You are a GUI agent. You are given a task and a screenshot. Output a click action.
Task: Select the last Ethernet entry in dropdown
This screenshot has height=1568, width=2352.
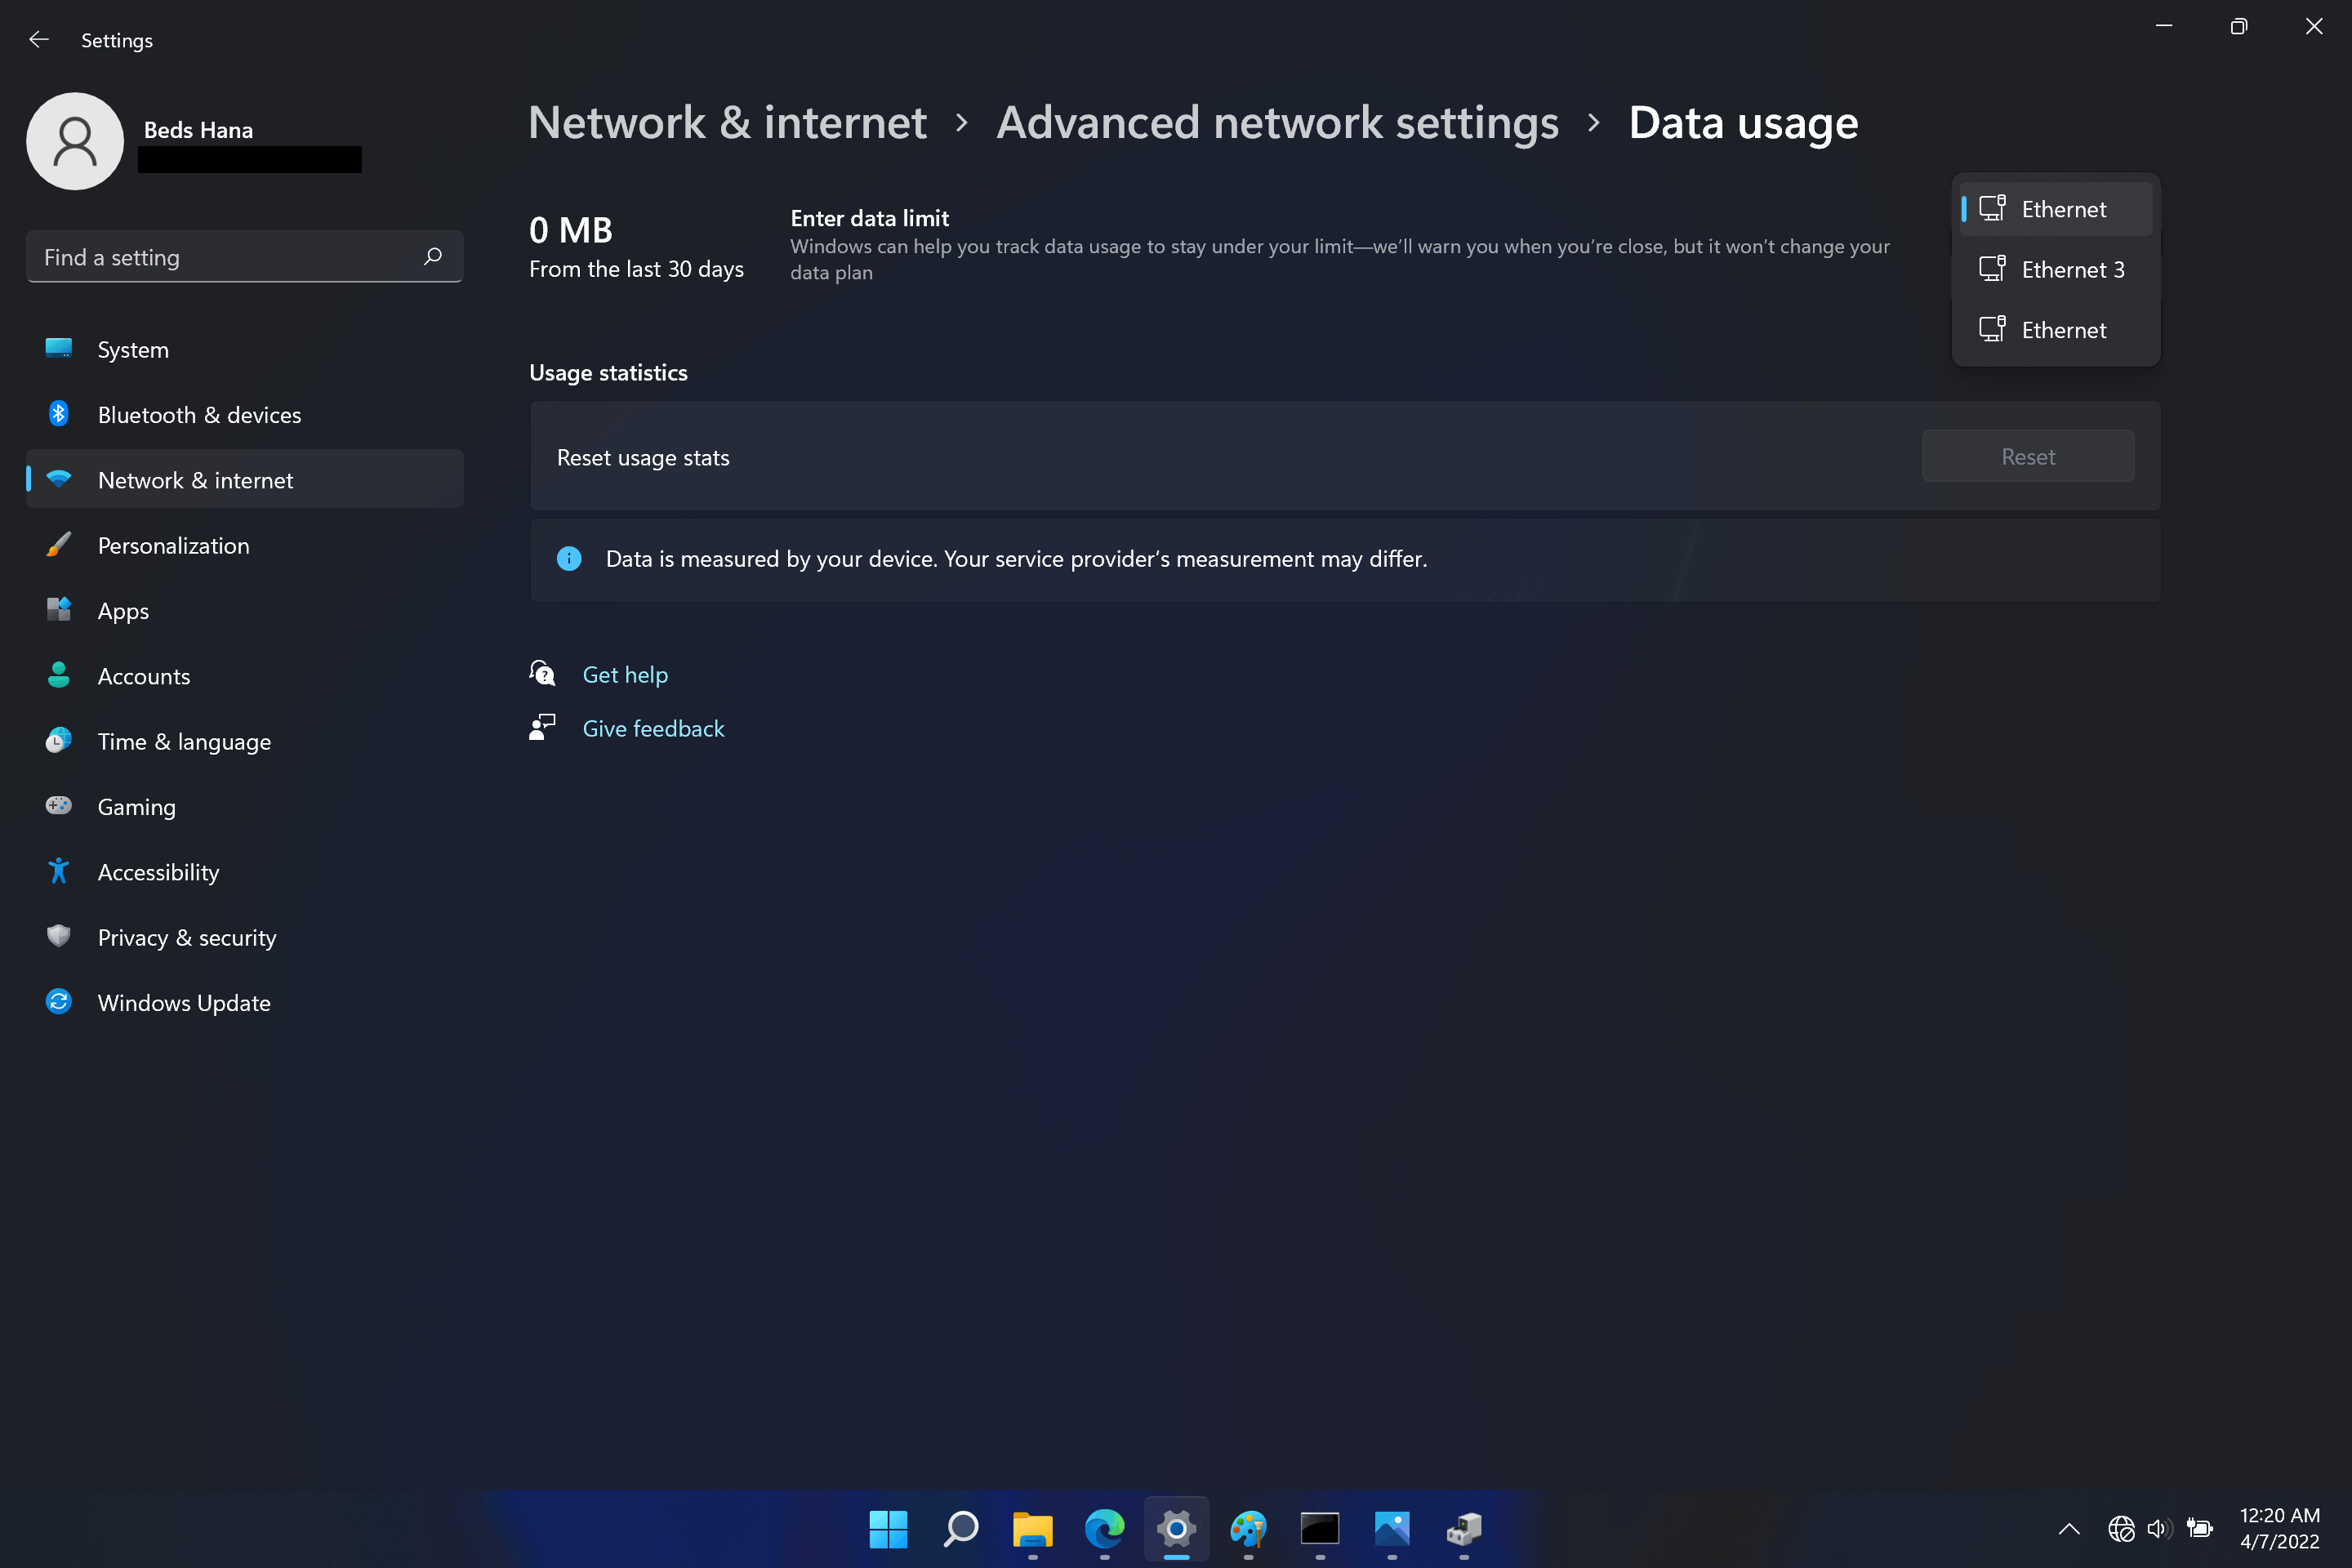click(2063, 330)
